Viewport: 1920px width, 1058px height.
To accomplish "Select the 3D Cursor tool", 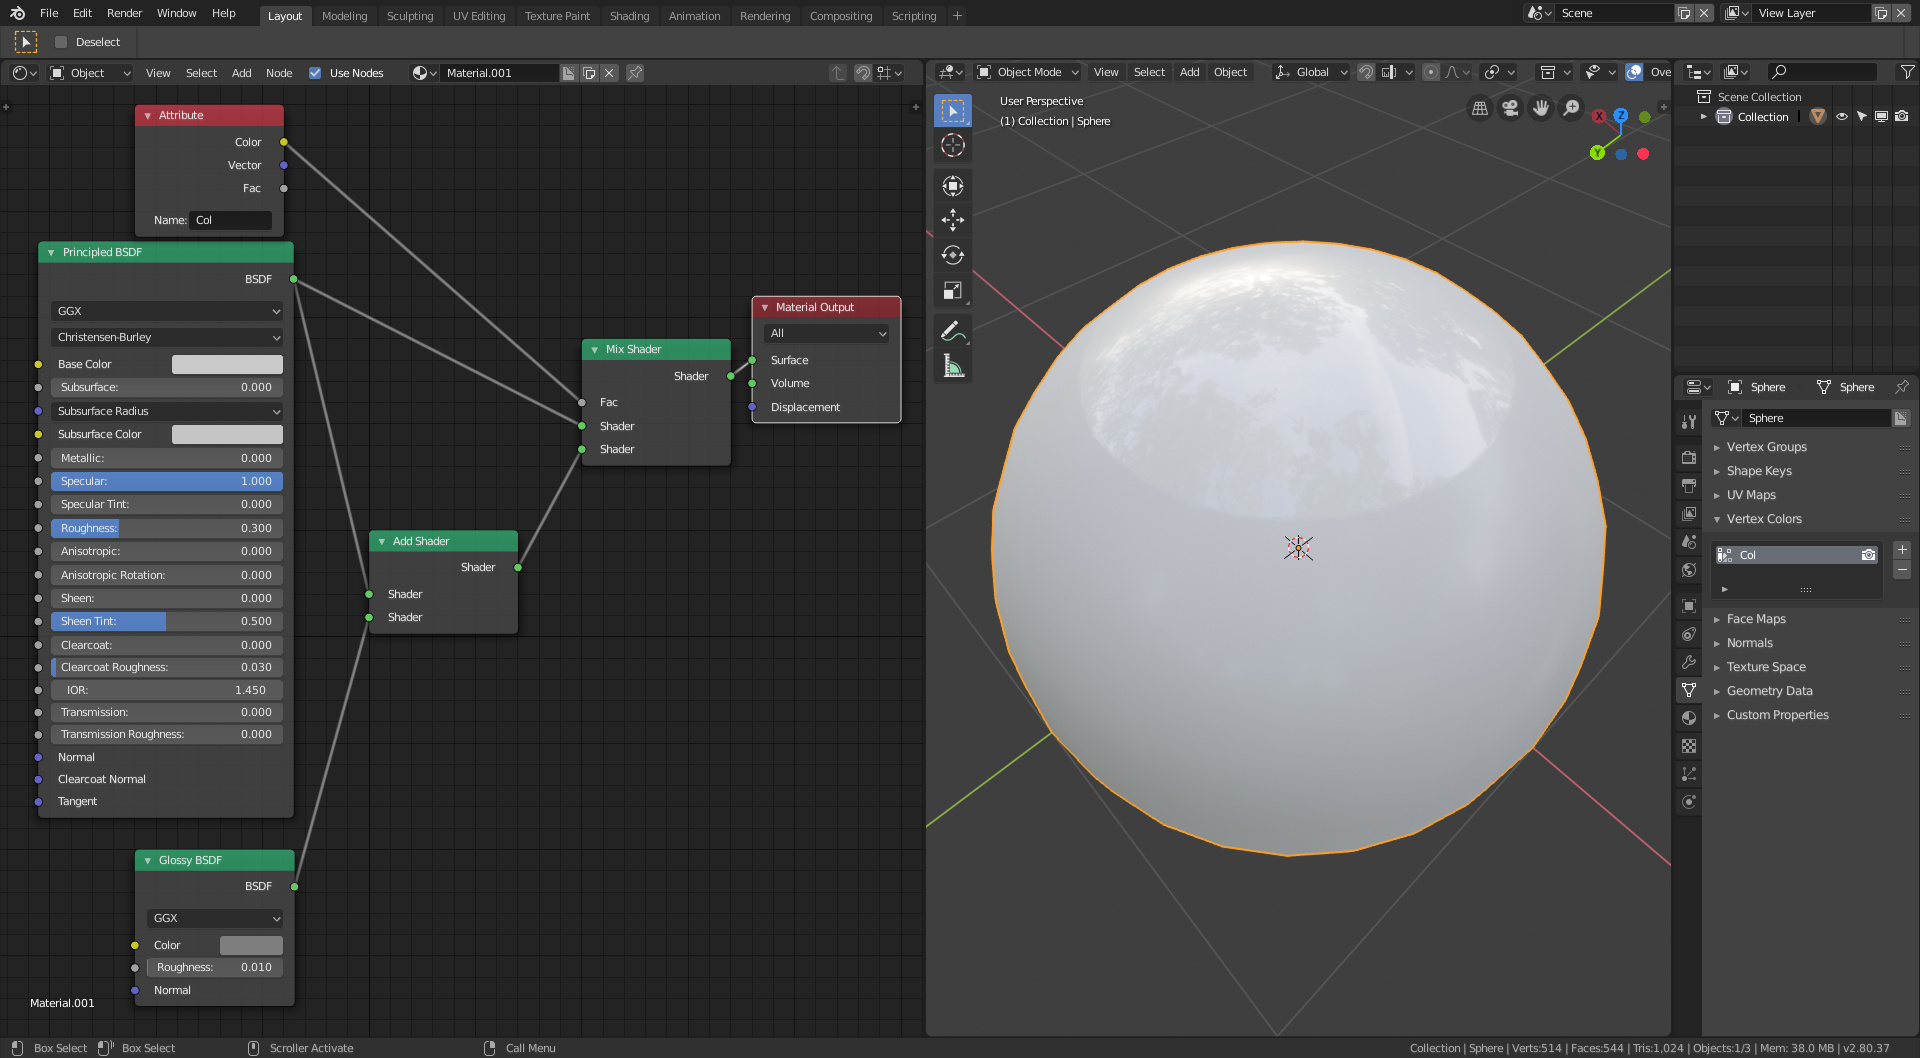I will 953,145.
